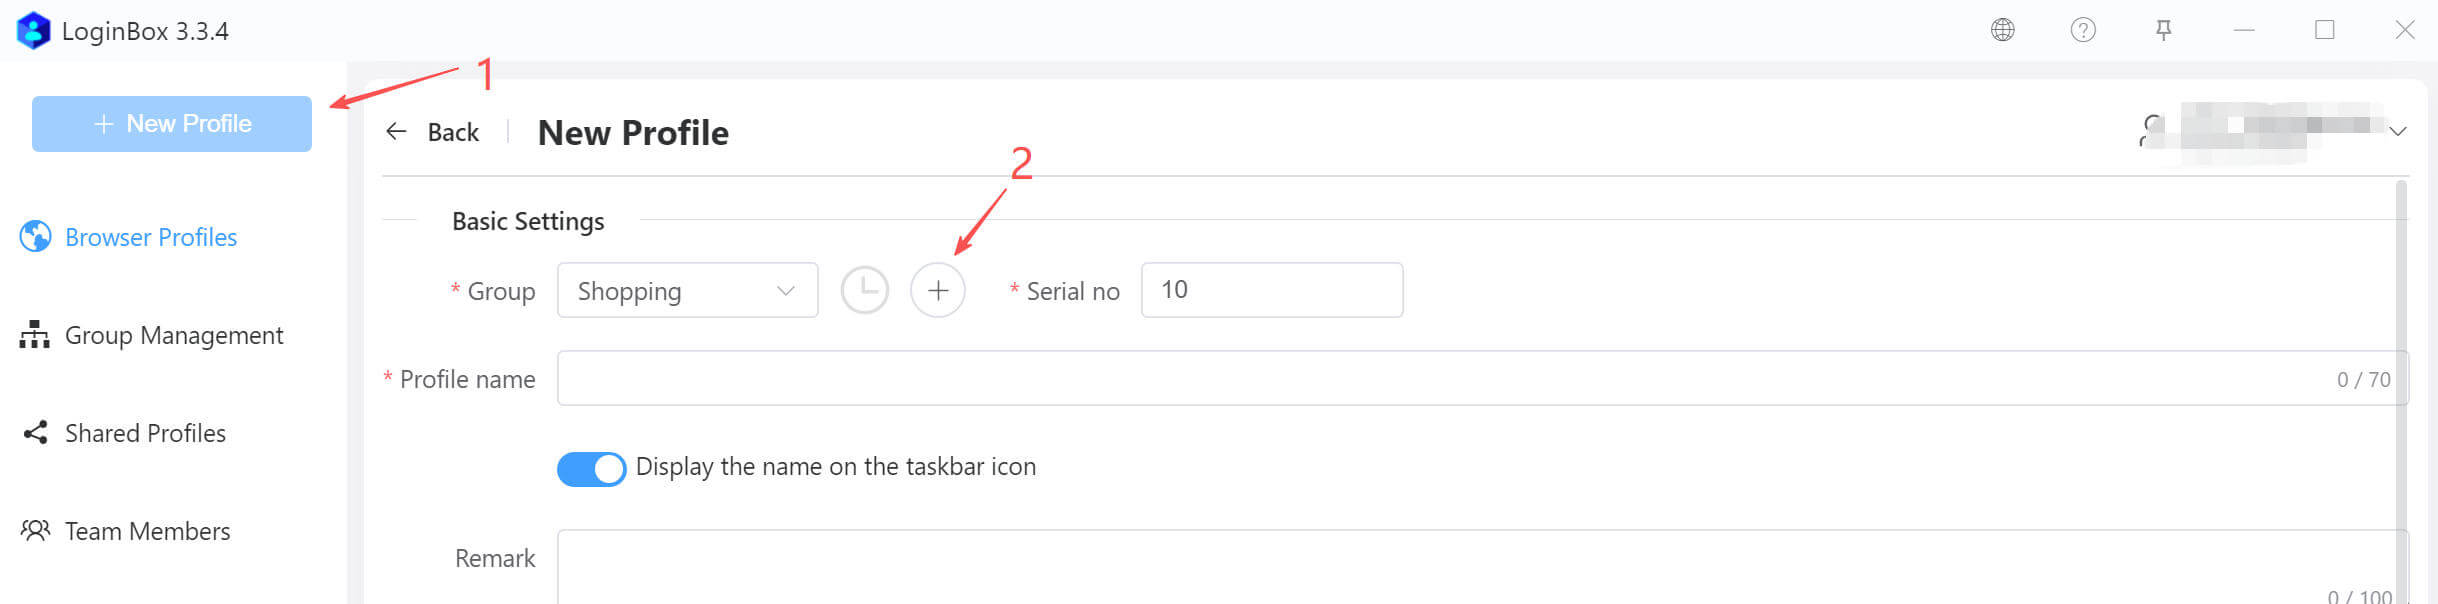This screenshot has height=604, width=2438.
Task: Expand the user account dropdown chevron
Action: point(2397,131)
